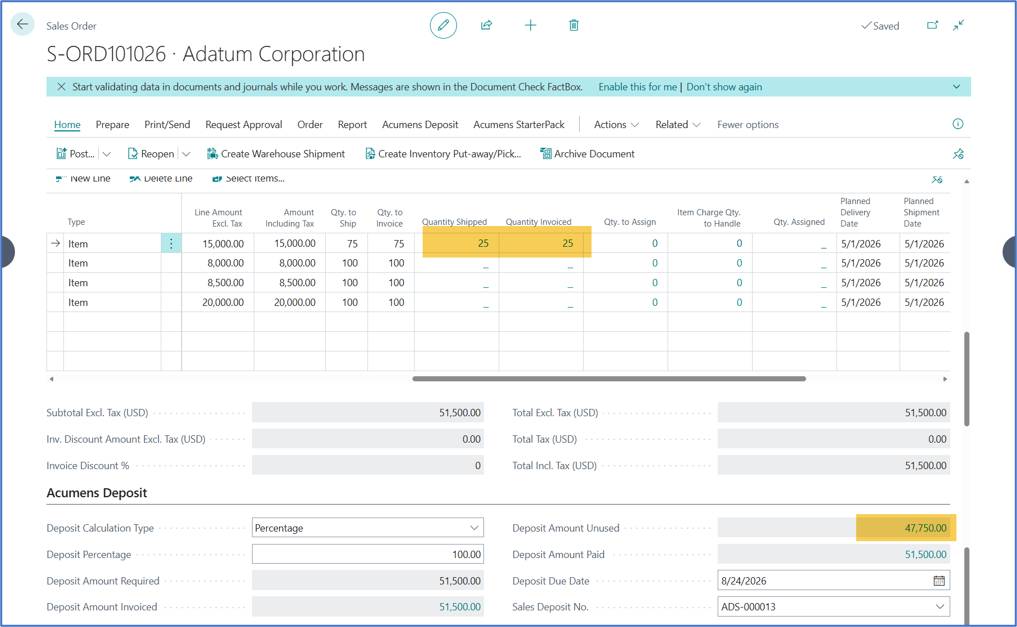Click Delete Line action
1017x627 pixels.
tap(161, 178)
